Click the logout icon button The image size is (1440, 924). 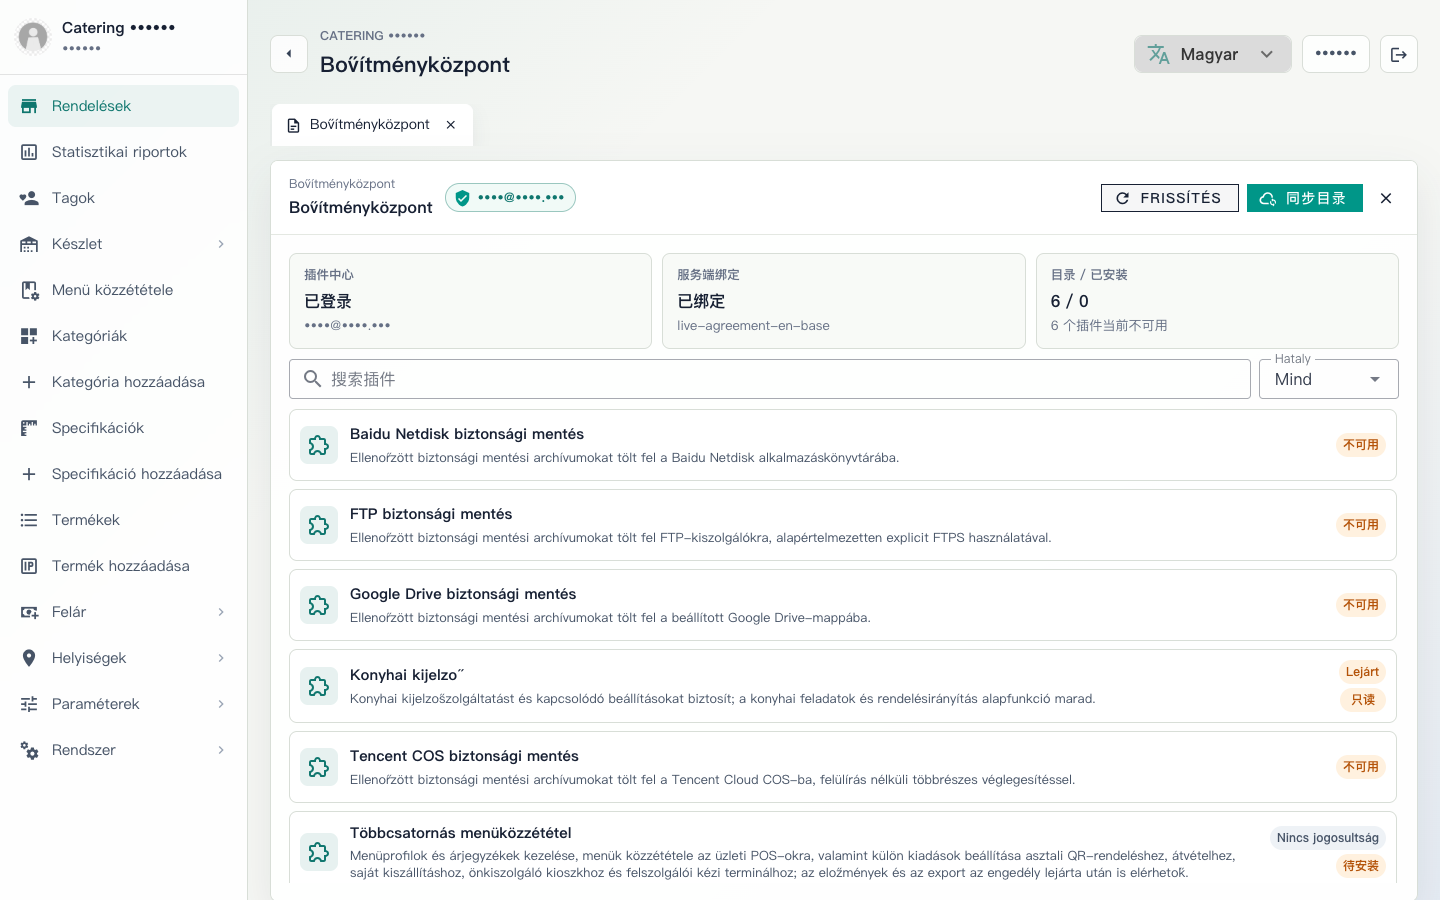[x=1399, y=54]
